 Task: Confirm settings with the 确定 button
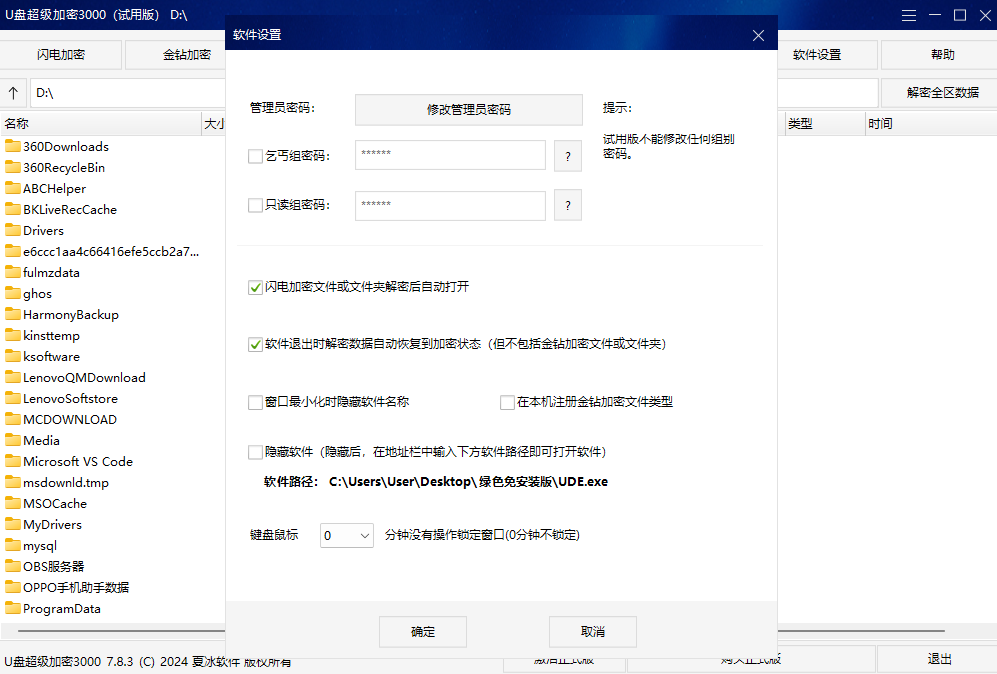(423, 632)
